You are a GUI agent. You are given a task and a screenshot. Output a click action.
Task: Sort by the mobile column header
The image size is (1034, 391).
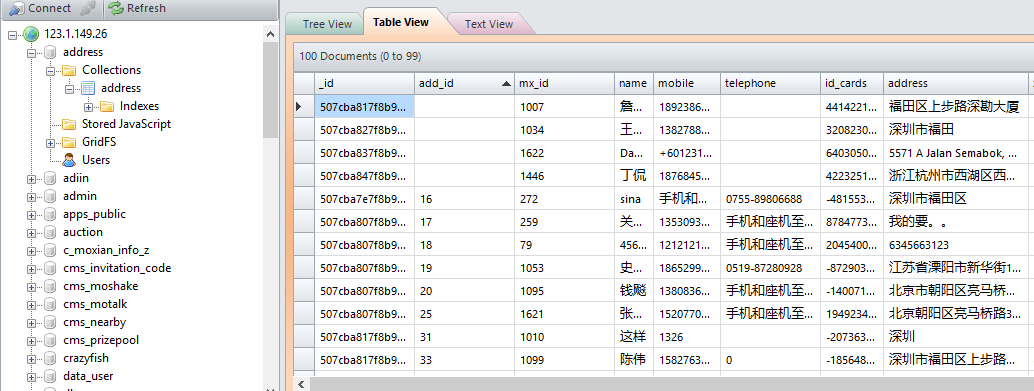(686, 83)
